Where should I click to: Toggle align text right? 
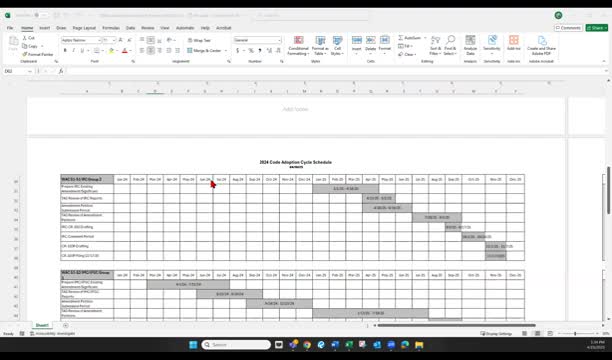pyautogui.click(x=159, y=51)
